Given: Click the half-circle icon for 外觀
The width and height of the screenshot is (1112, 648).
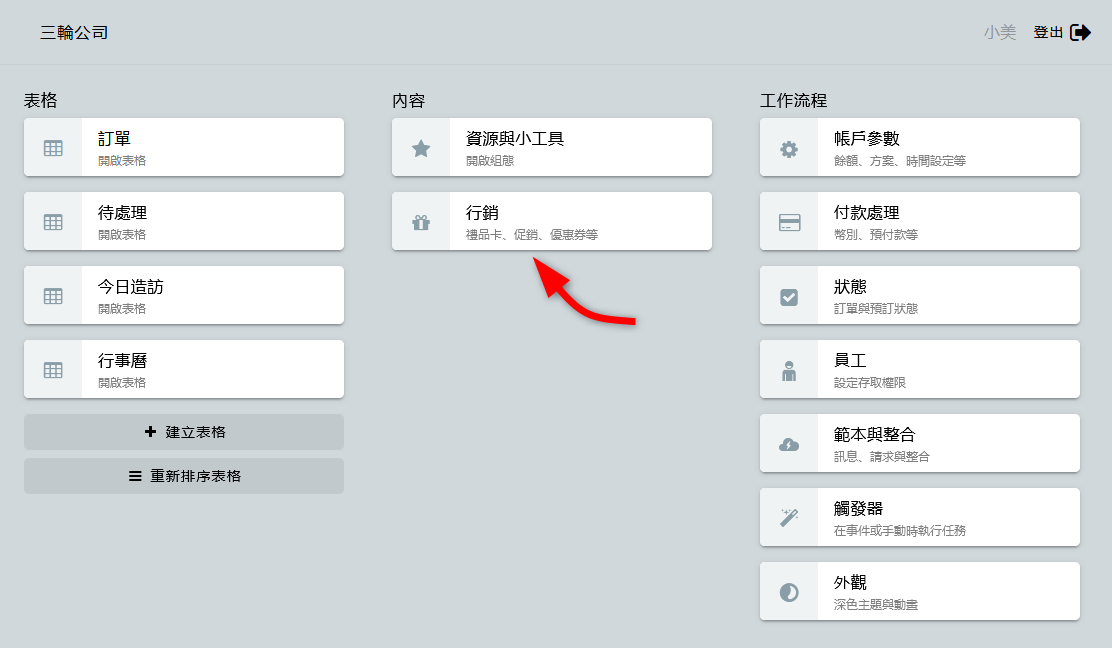Looking at the screenshot, I should coord(789,592).
